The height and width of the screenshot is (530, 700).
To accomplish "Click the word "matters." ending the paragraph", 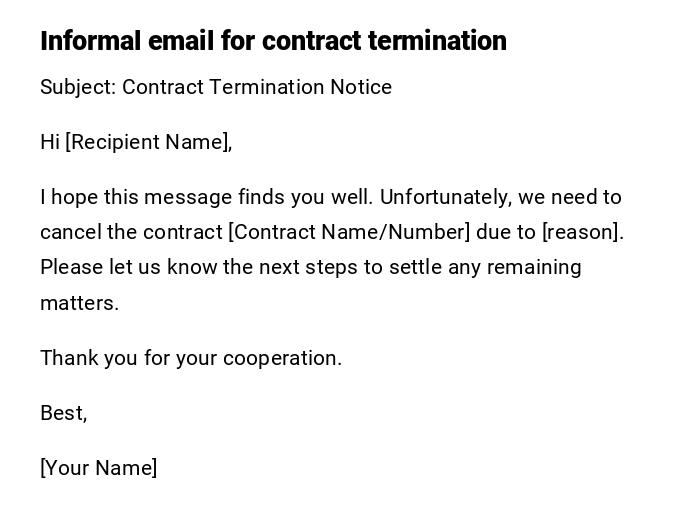I will (x=79, y=303).
